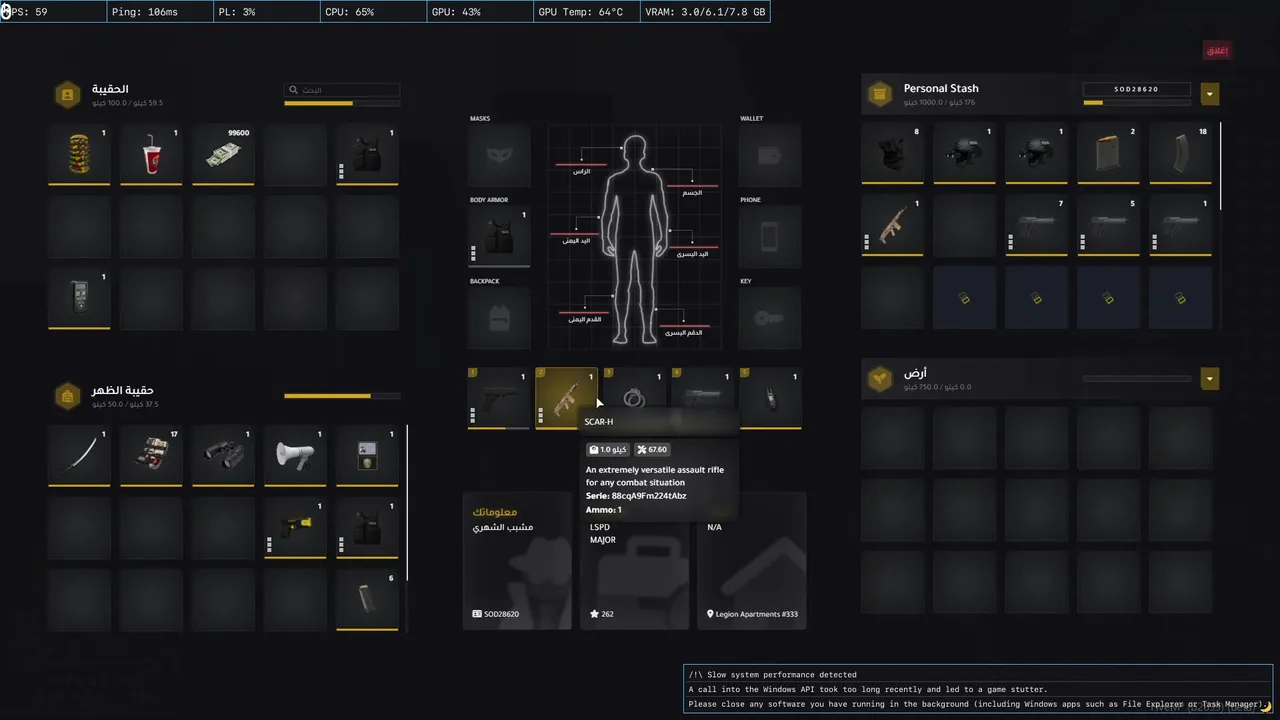Click the Legion Apartments #333 card
The height and width of the screenshot is (720, 1280).
coord(751,561)
